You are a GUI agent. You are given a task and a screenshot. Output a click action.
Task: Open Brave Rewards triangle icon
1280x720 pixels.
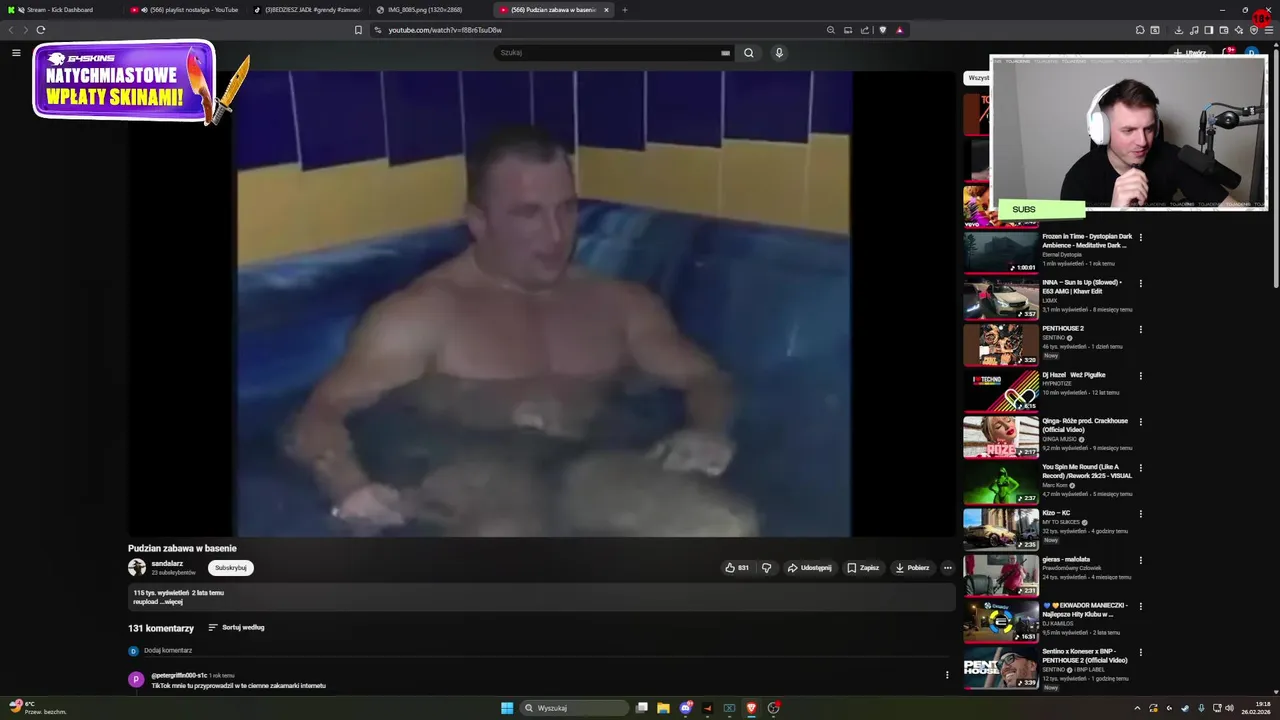[x=899, y=30]
